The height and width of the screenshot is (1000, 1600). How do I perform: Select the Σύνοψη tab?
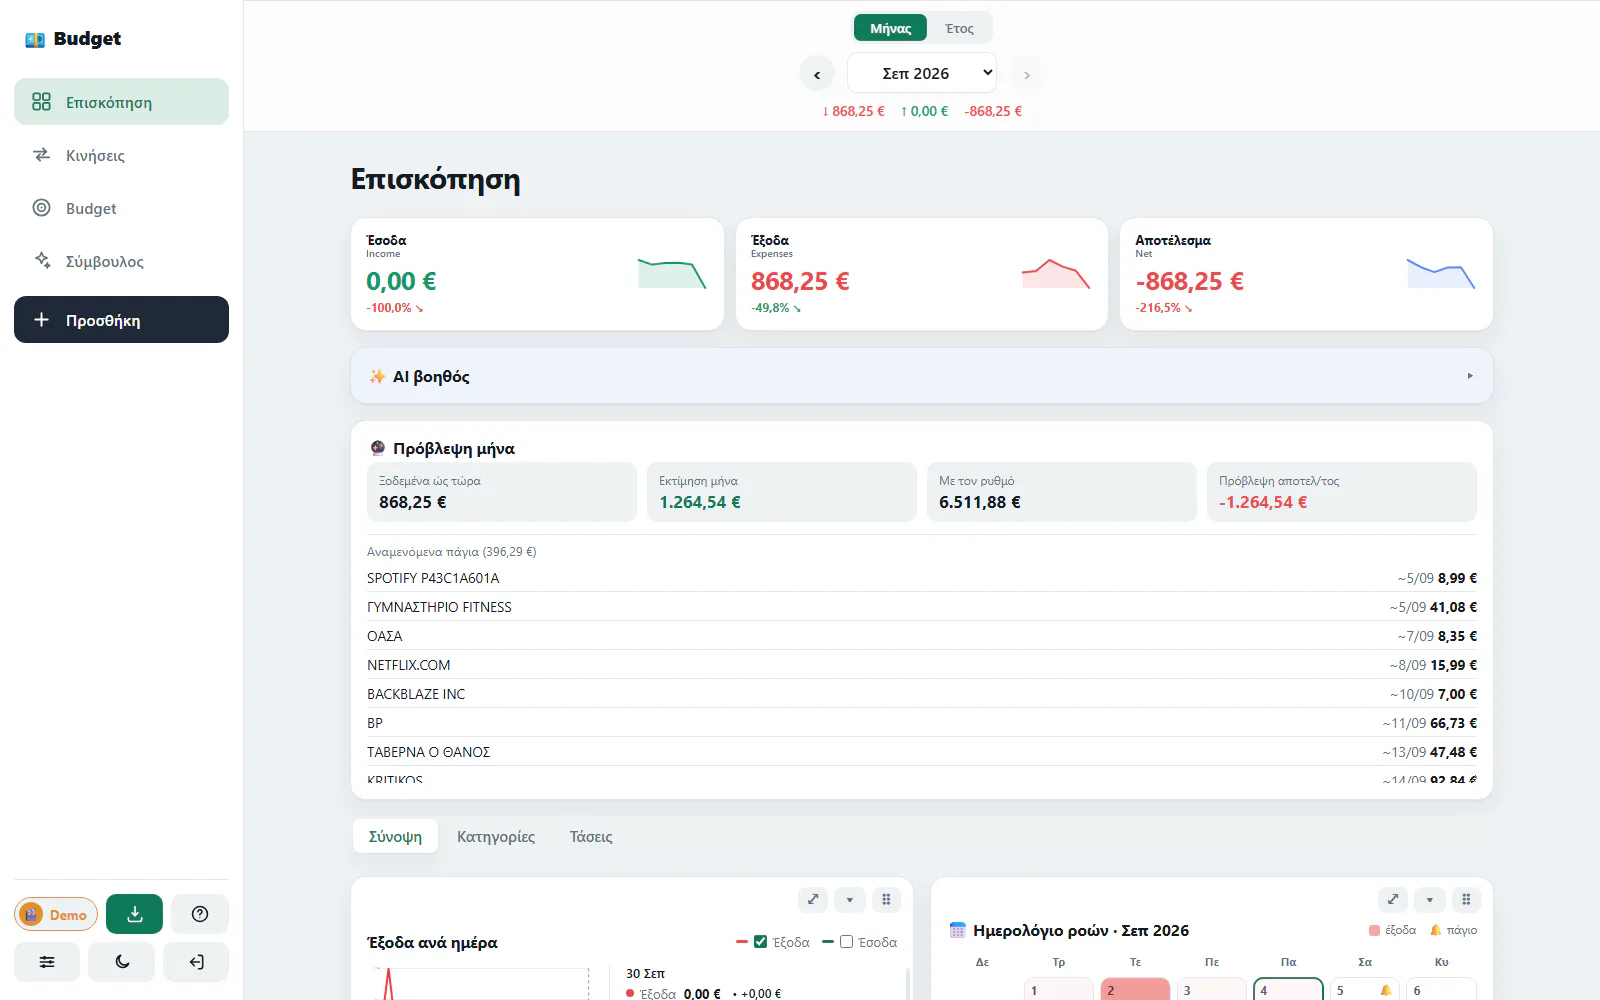(x=395, y=836)
